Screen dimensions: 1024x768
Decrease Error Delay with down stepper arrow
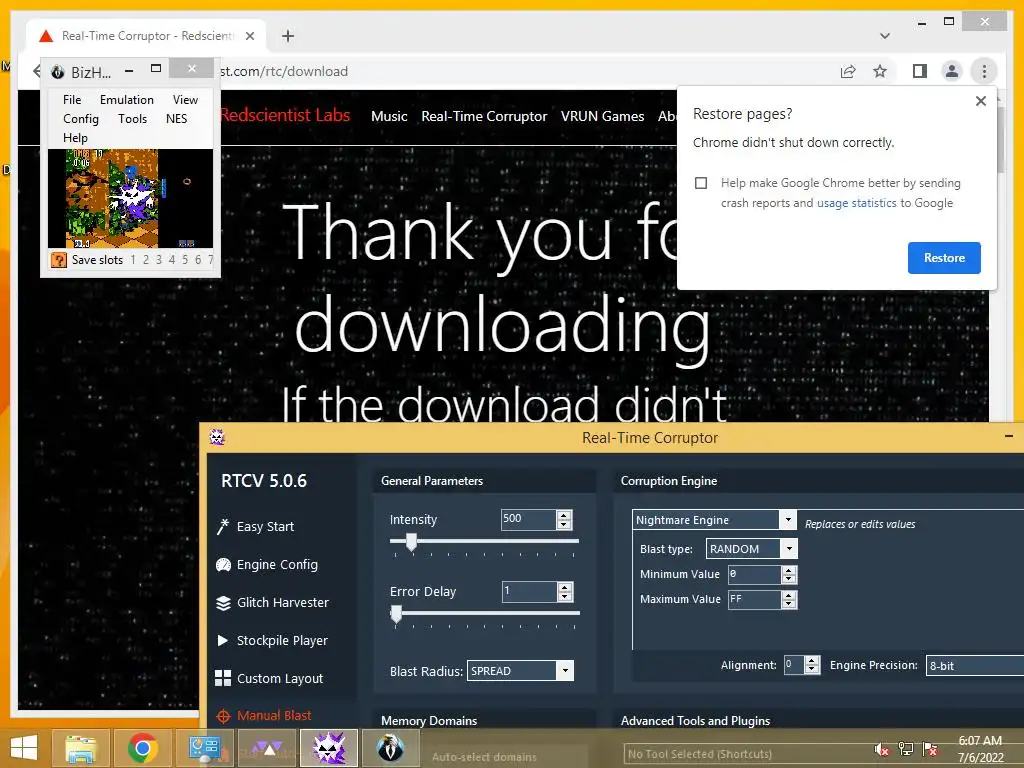click(x=565, y=596)
